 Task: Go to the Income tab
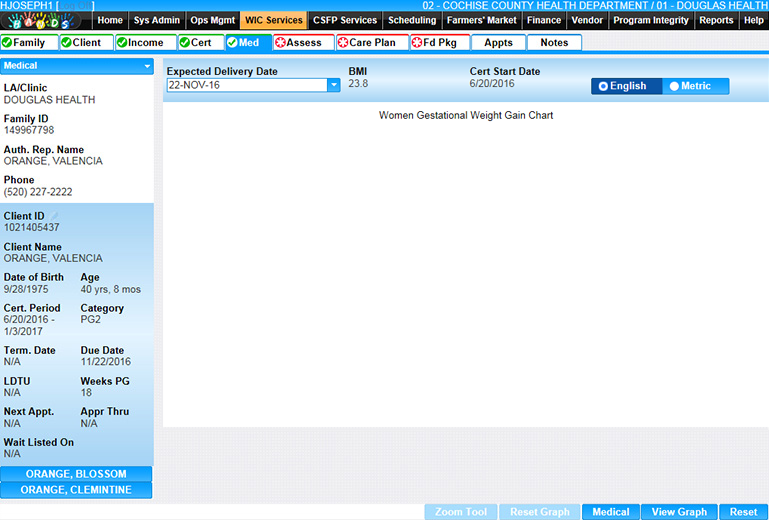145,43
